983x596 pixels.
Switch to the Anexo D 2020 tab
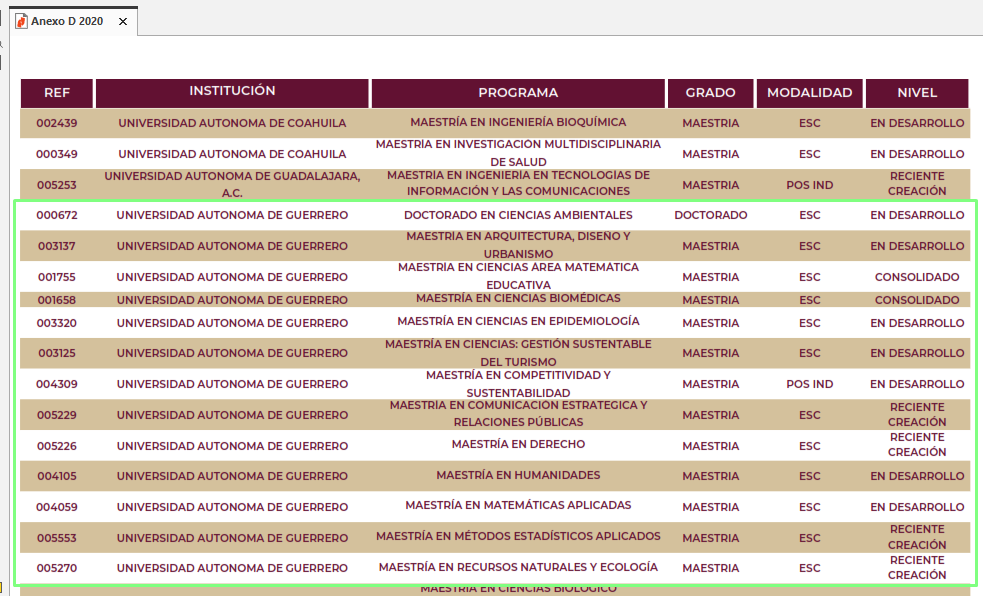pos(66,21)
